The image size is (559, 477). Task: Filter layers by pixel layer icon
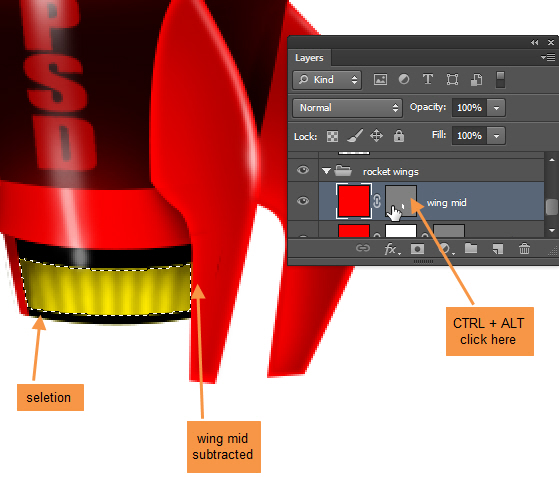tap(380, 79)
